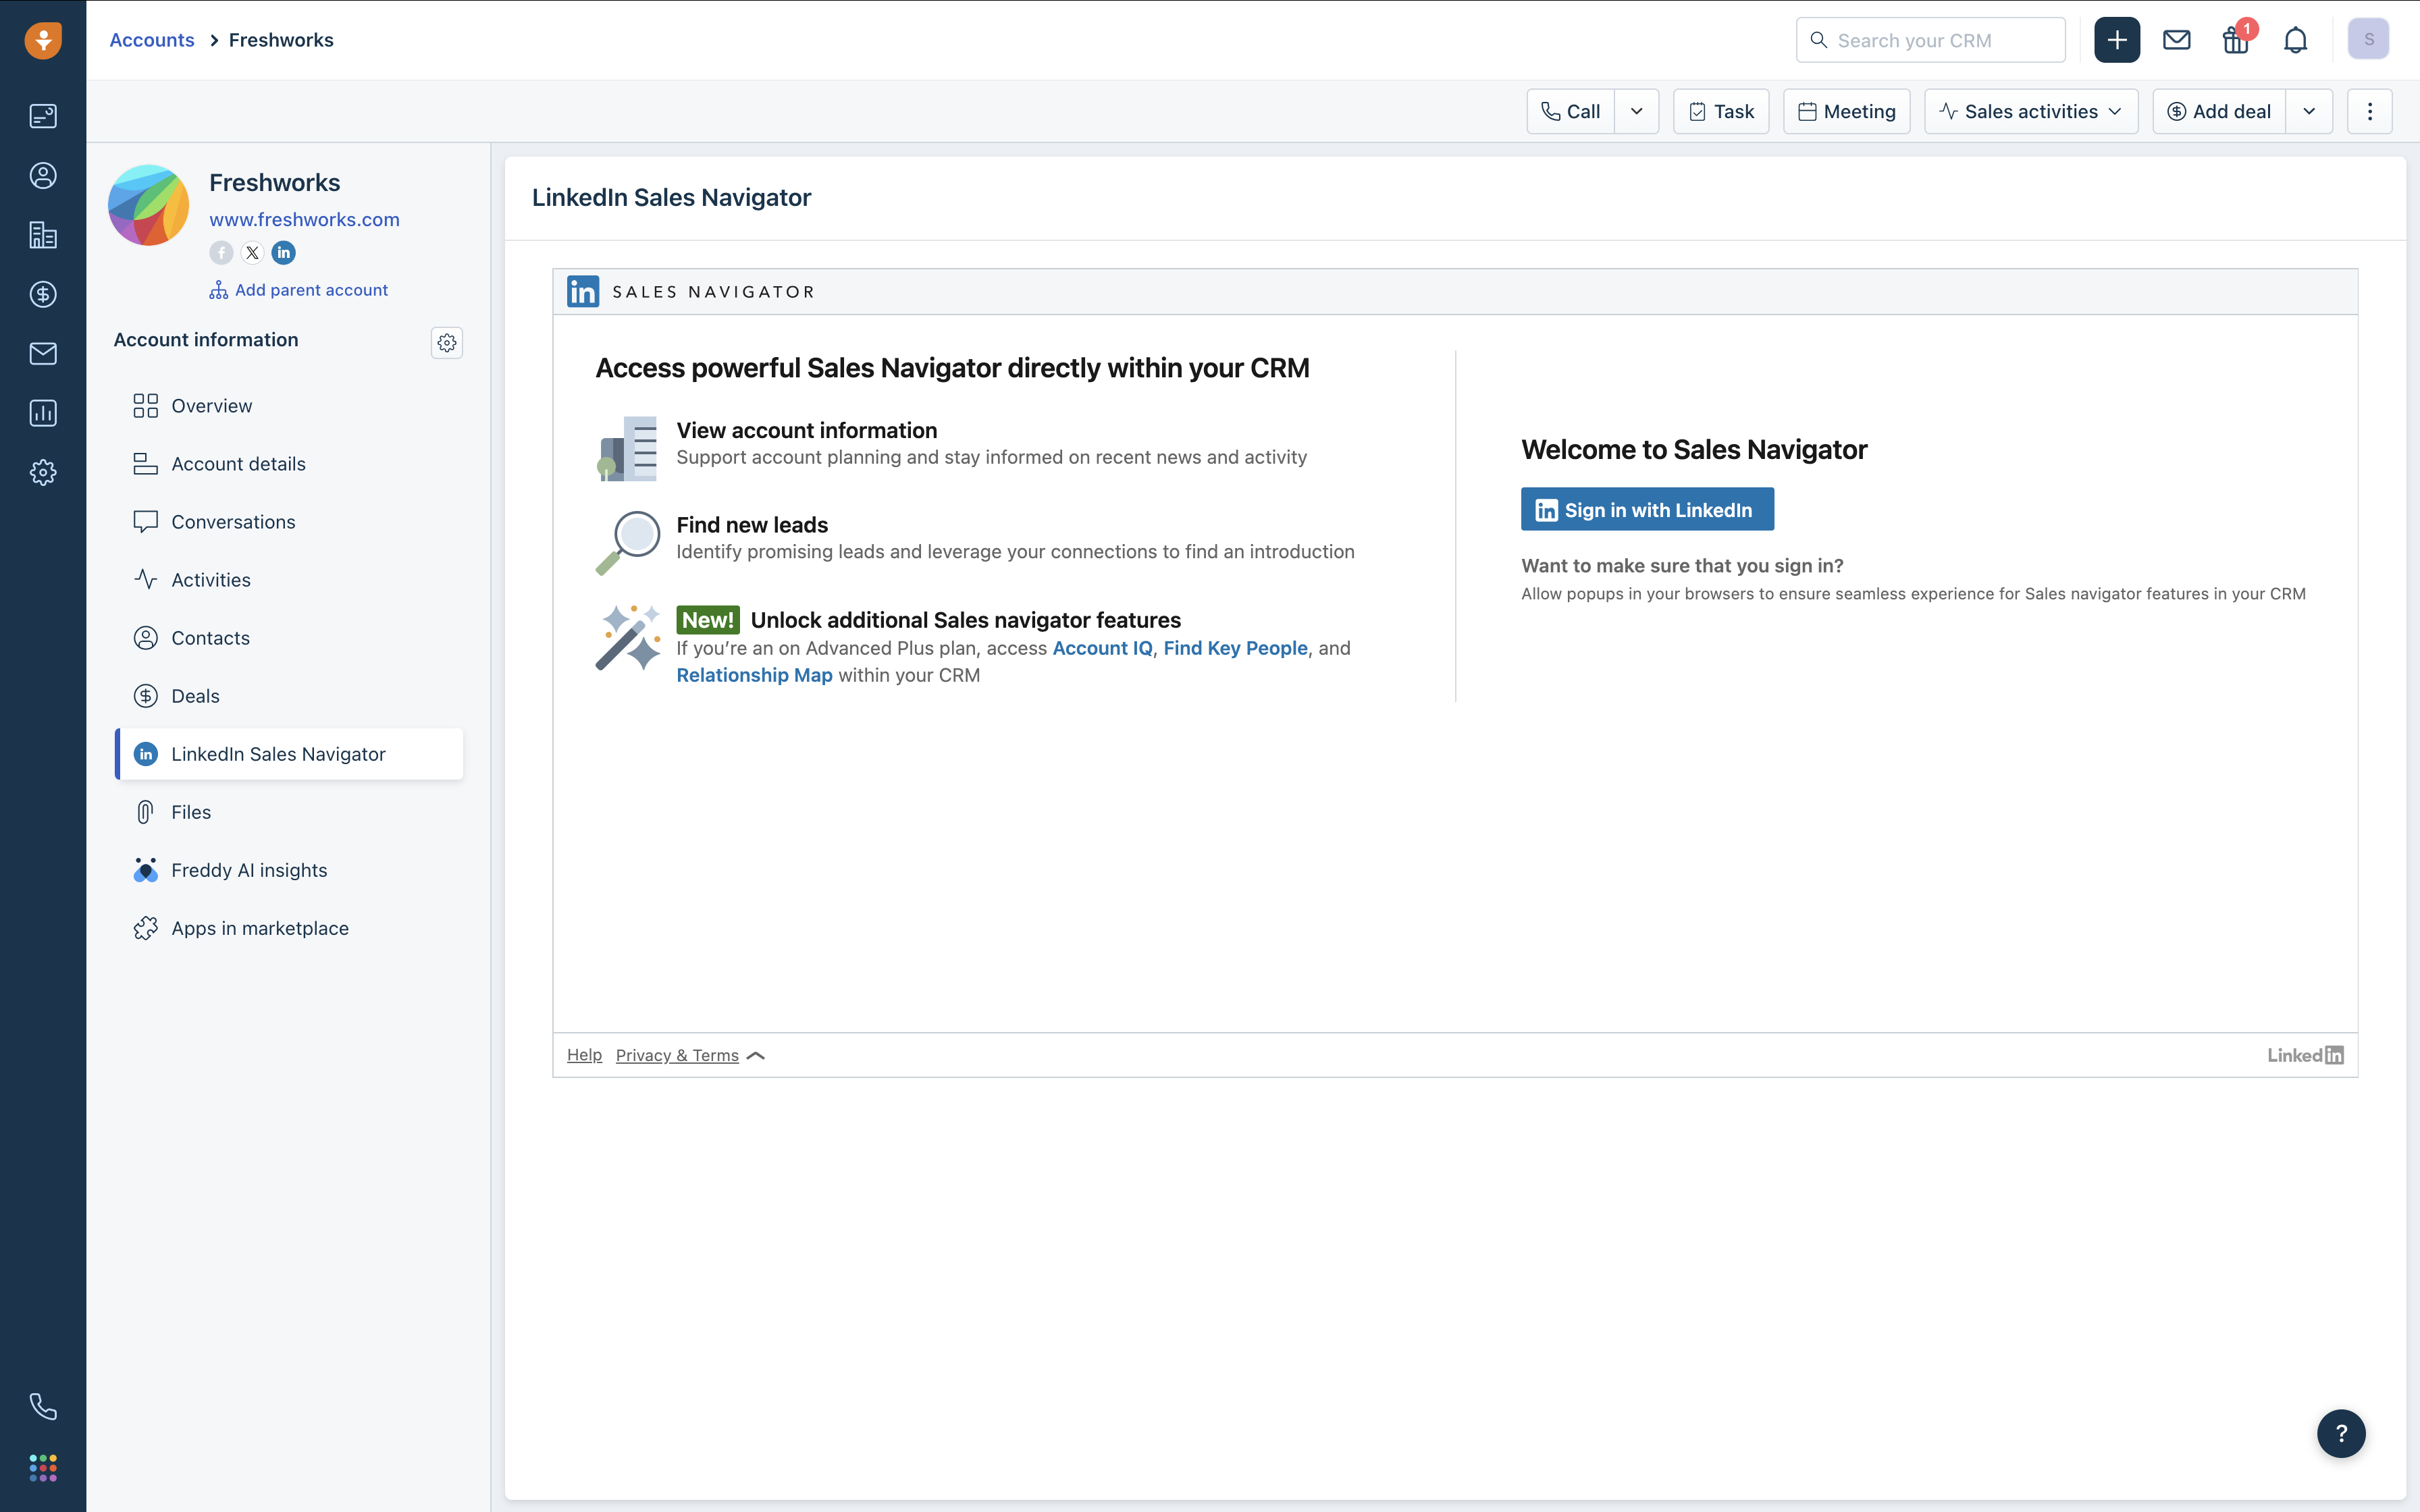Switch to Freddy AI insights section
The width and height of the screenshot is (2420, 1512).
click(x=249, y=870)
